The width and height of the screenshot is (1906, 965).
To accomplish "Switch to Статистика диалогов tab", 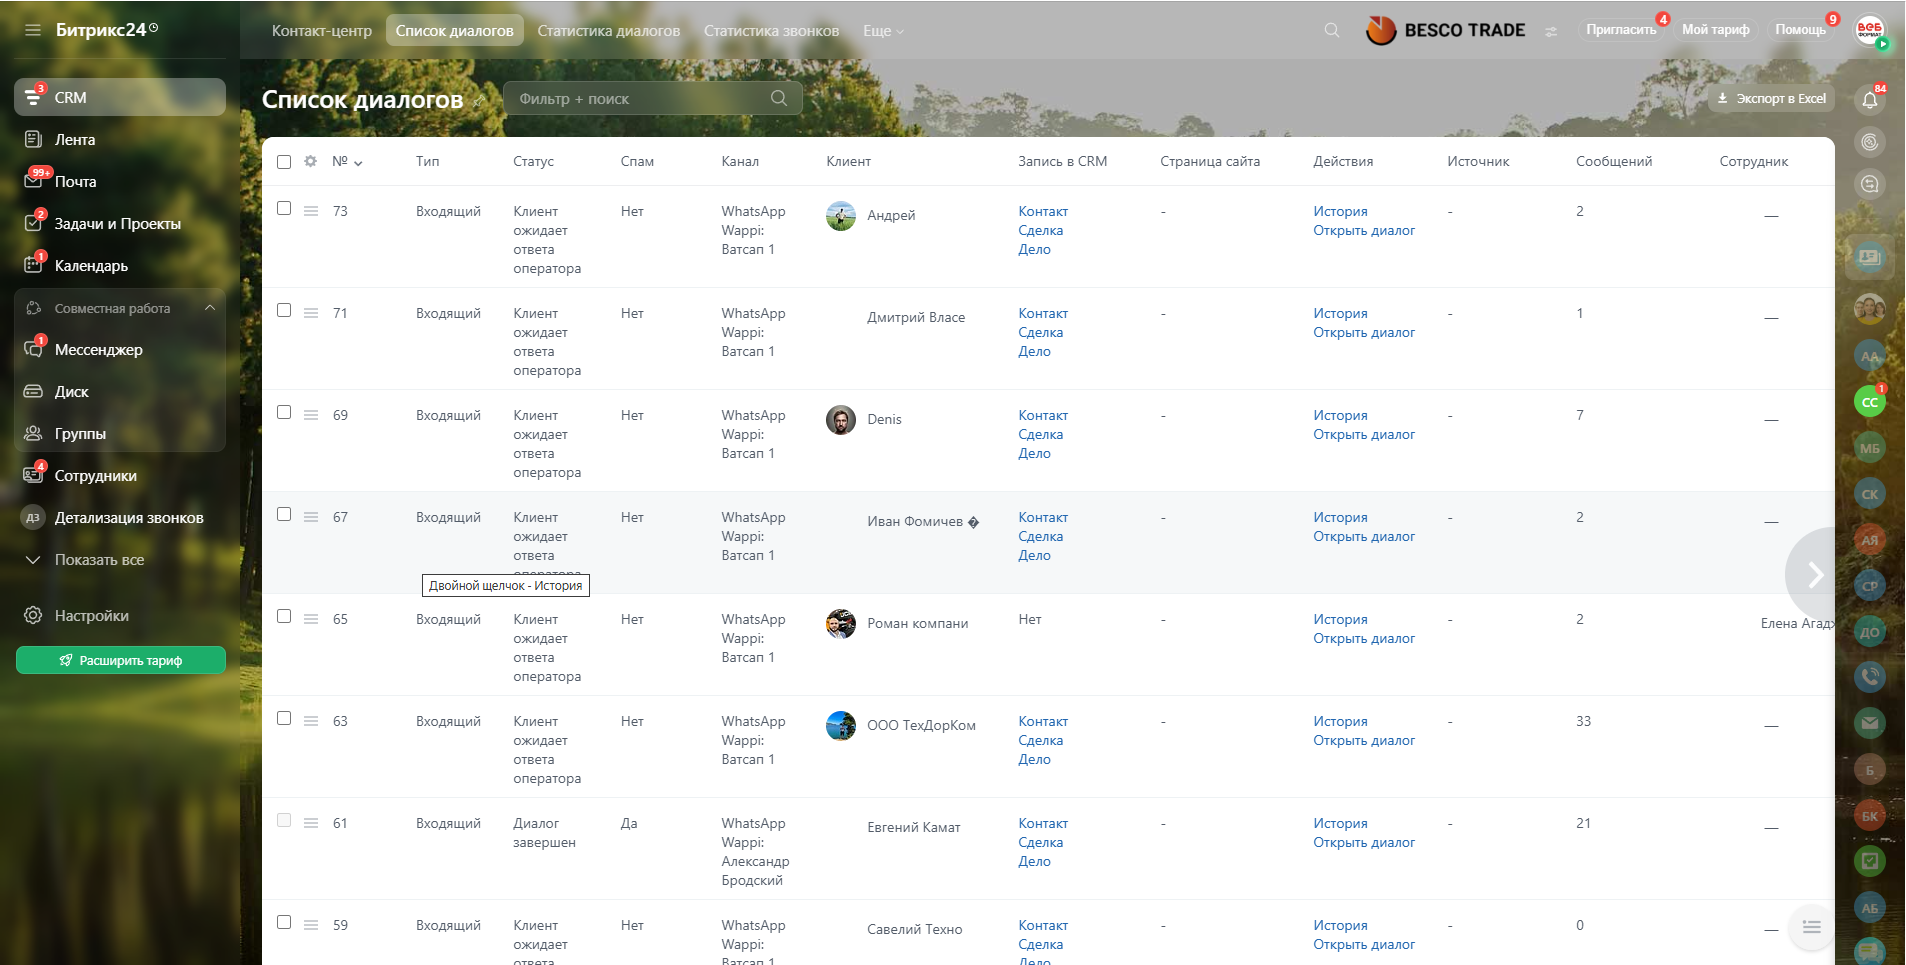I will click(608, 31).
